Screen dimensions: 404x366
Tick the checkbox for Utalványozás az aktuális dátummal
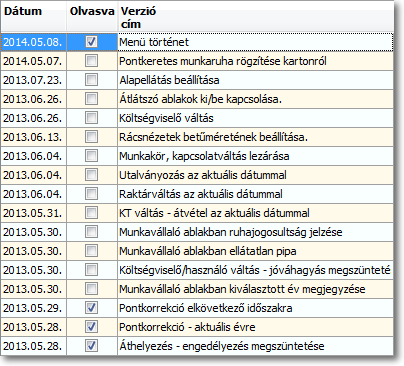click(x=91, y=175)
